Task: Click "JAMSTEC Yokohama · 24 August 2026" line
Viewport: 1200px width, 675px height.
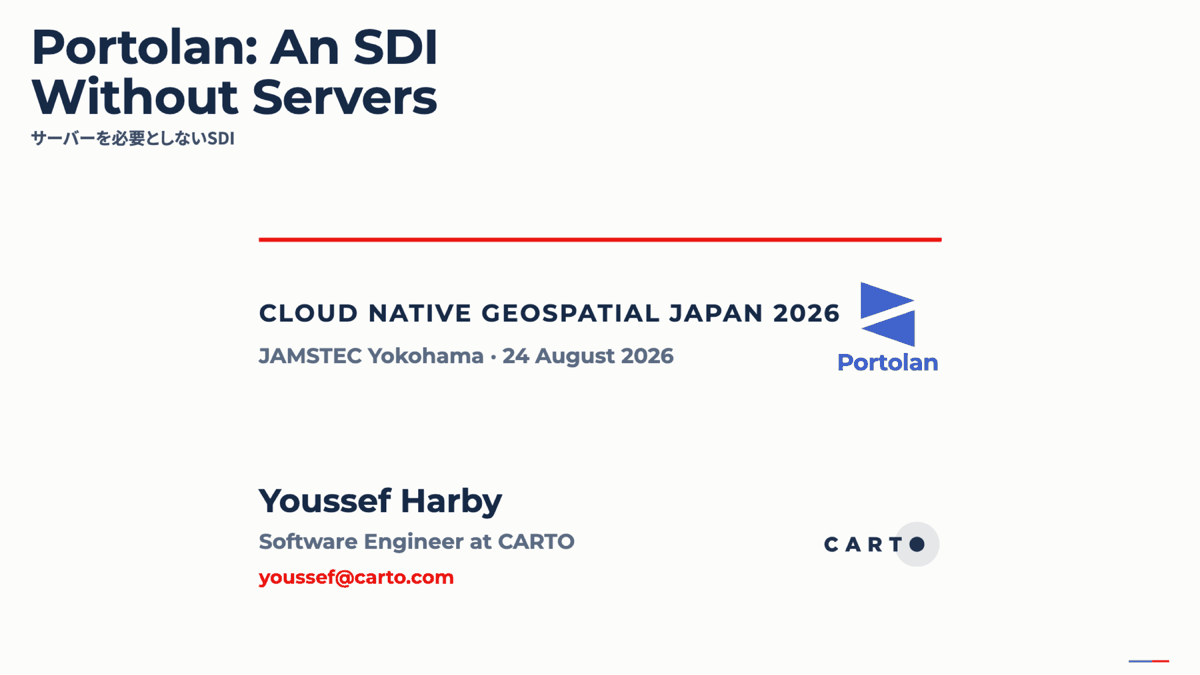Action: pyautogui.click(x=466, y=355)
